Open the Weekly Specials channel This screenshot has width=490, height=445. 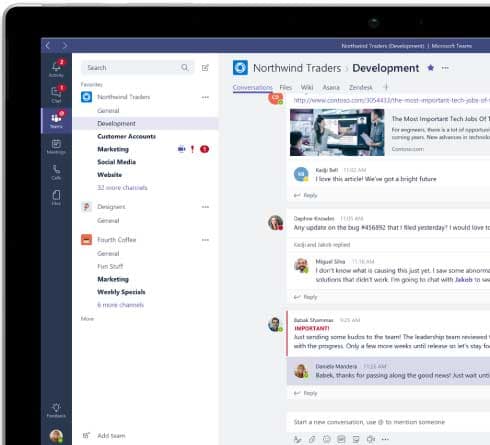(x=121, y=292)
